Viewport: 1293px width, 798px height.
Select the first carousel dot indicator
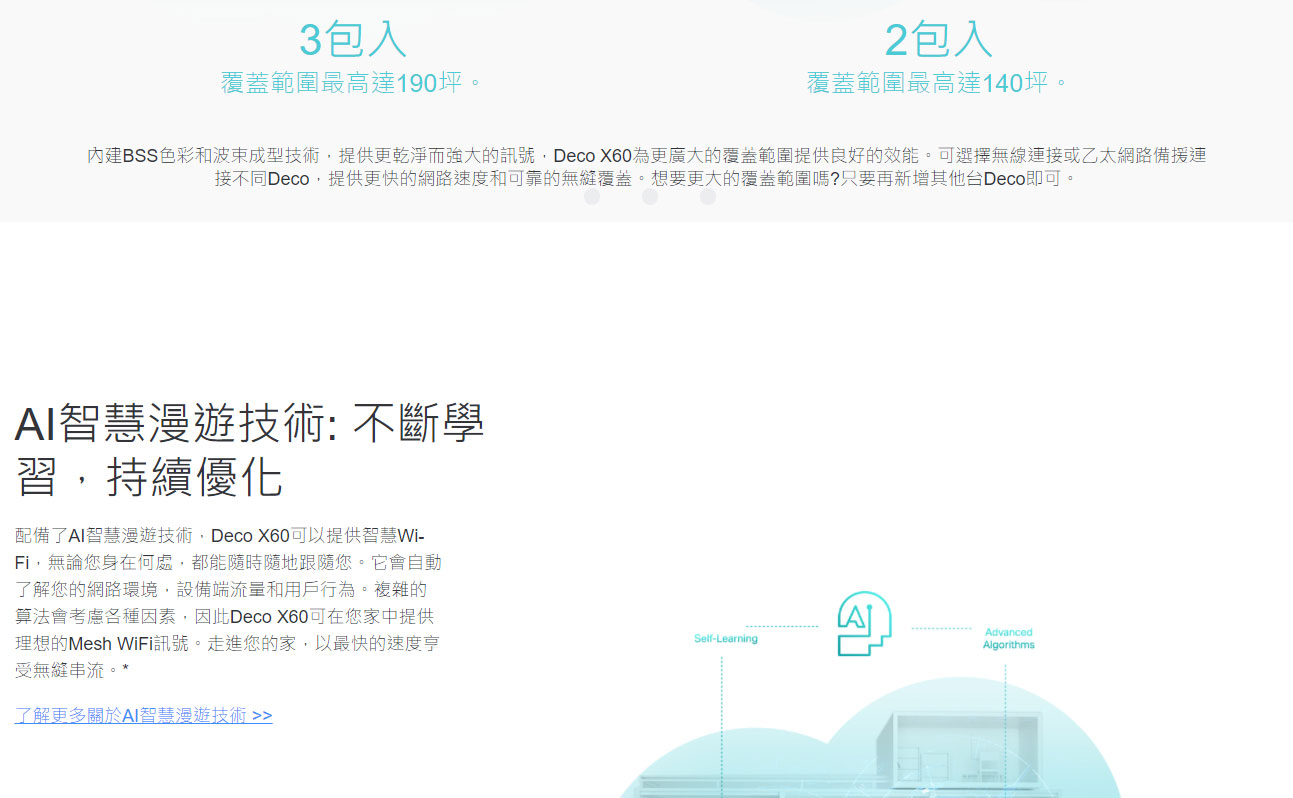[592, 197]
